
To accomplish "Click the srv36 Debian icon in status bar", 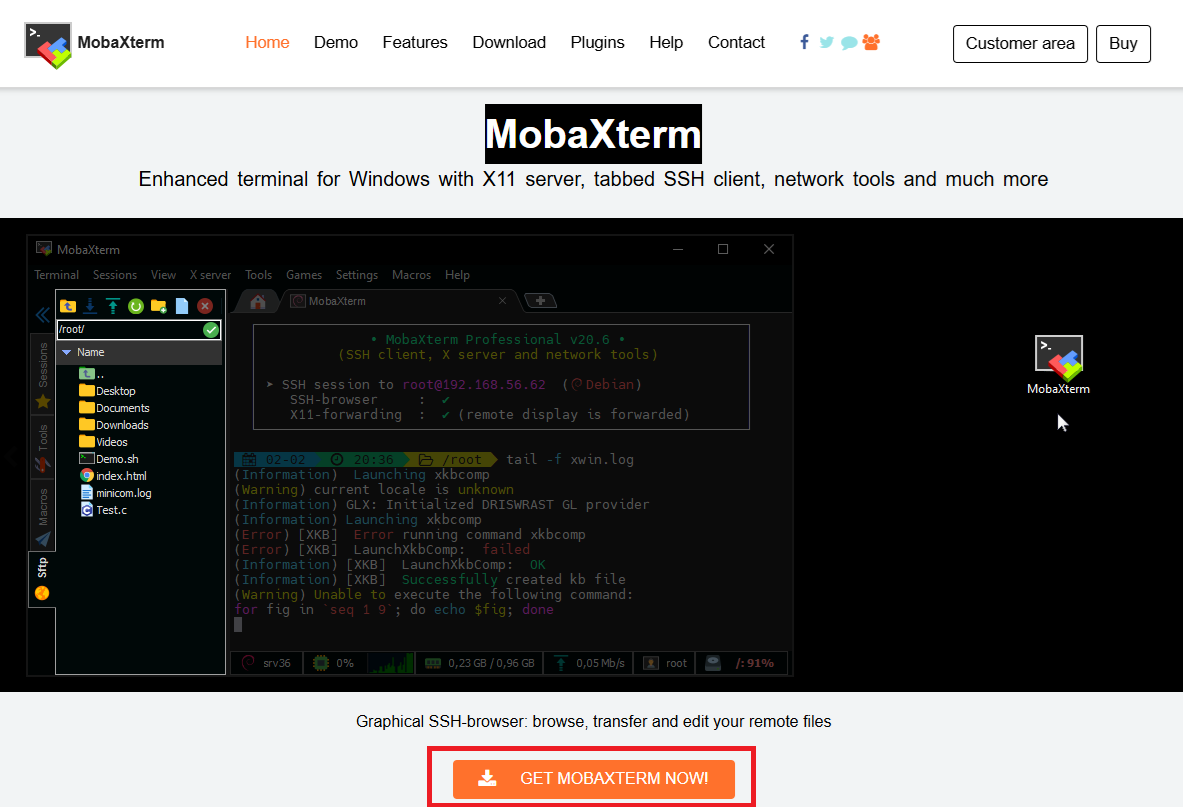I will (248, 663).
